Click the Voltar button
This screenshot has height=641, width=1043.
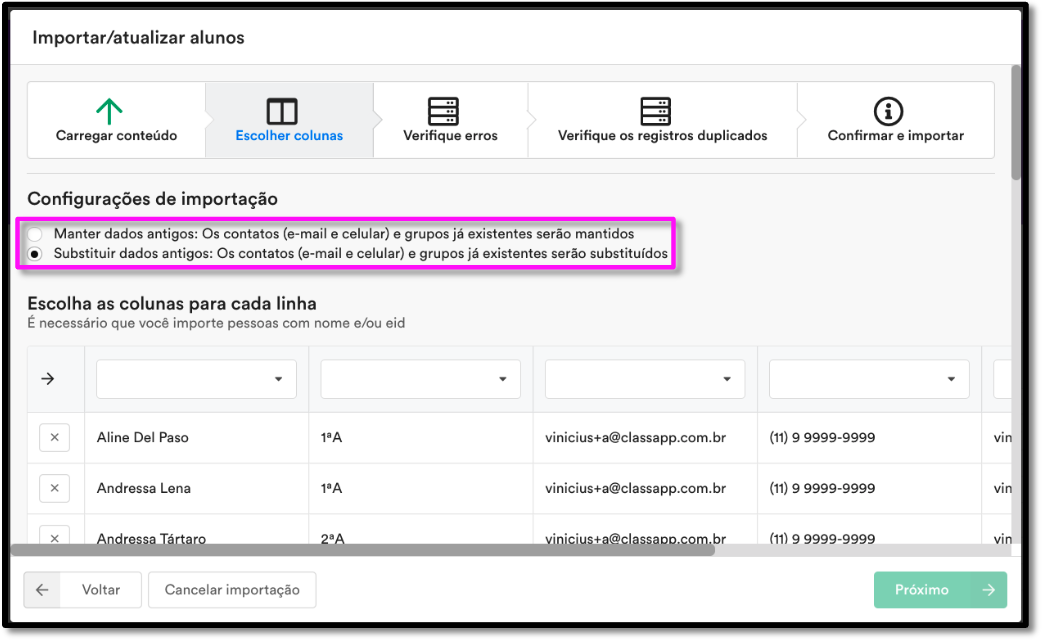(82, 590)
